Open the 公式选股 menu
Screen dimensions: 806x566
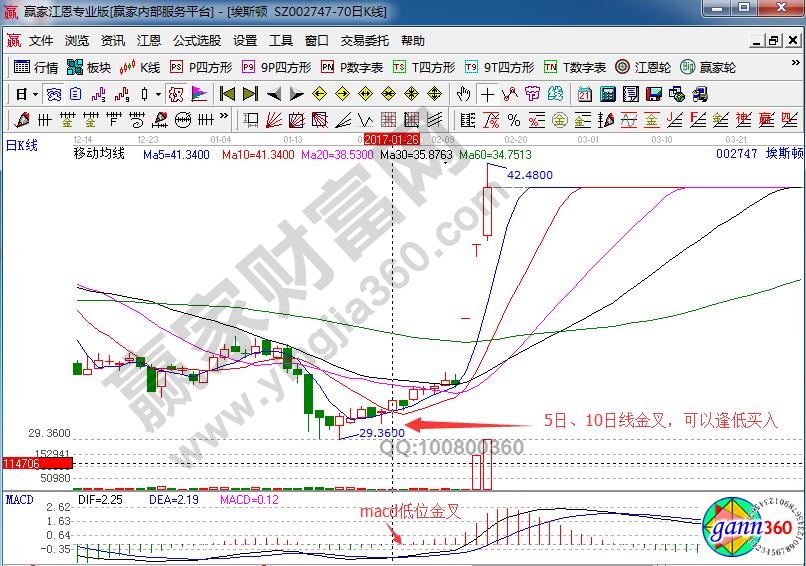click(x=197, y=41)
